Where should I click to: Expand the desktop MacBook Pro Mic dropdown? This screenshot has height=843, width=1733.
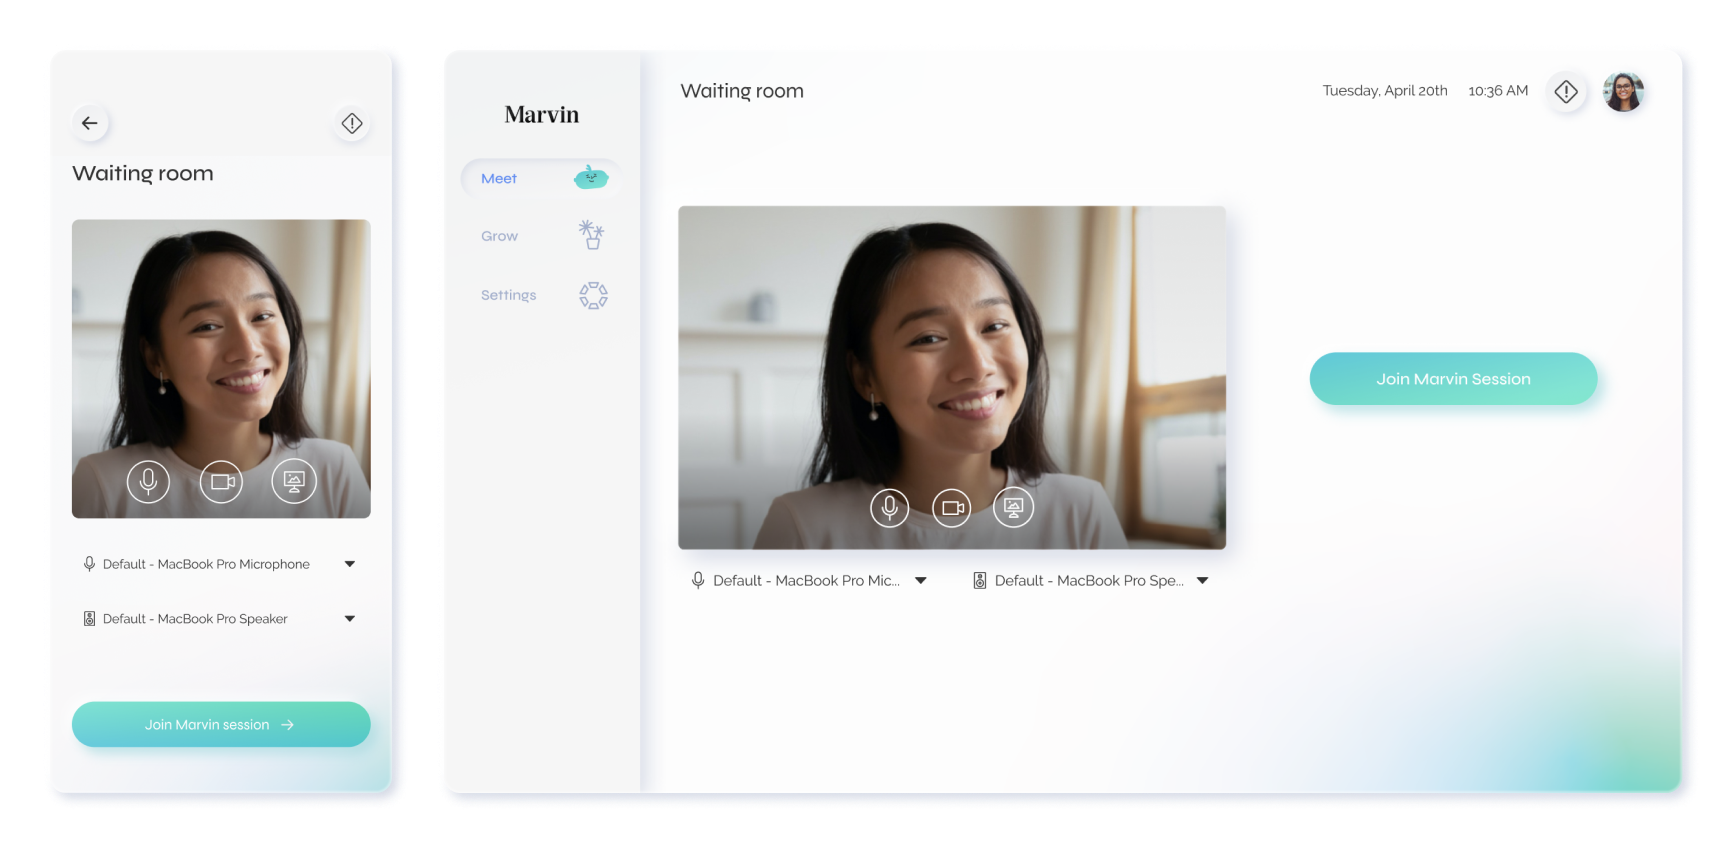click(921, 581)
